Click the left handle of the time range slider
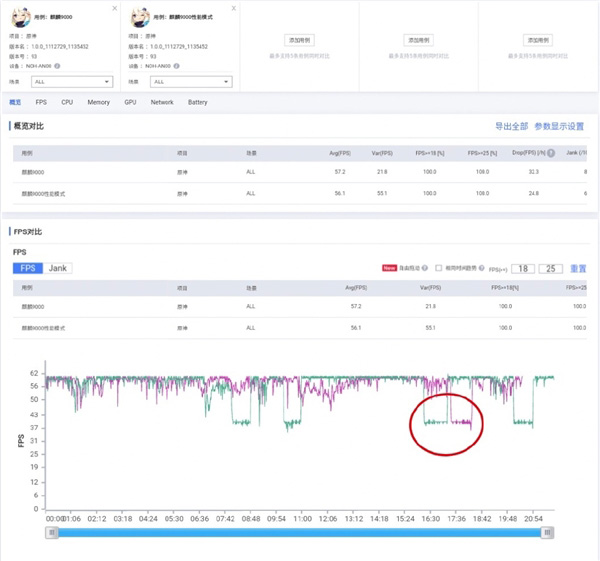 pos(50,533)
